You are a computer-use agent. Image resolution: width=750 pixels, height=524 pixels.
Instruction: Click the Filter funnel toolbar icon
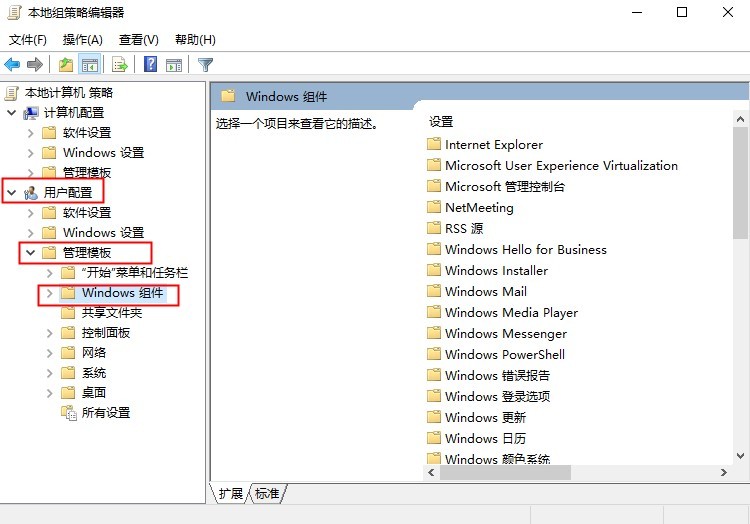pos(205,65)
